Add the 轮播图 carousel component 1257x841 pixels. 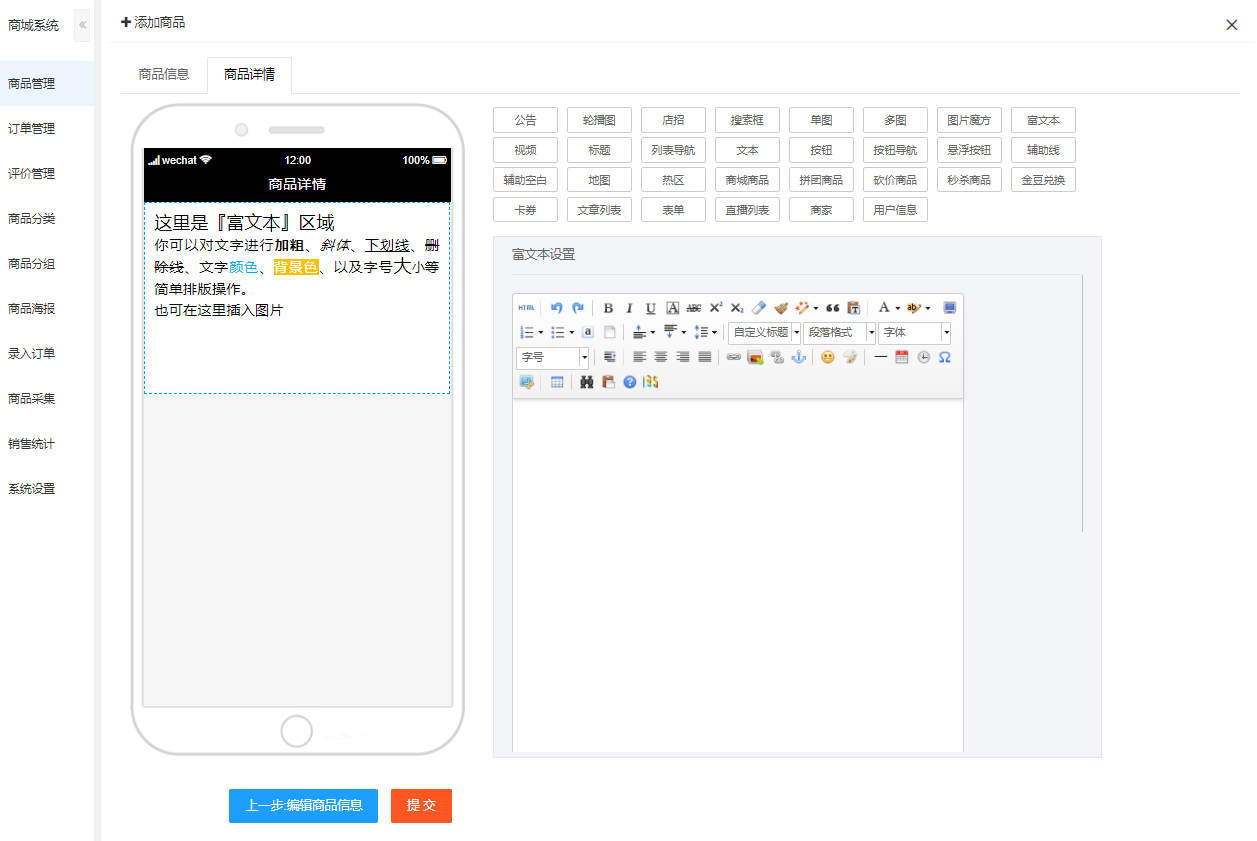coord(599,120)
